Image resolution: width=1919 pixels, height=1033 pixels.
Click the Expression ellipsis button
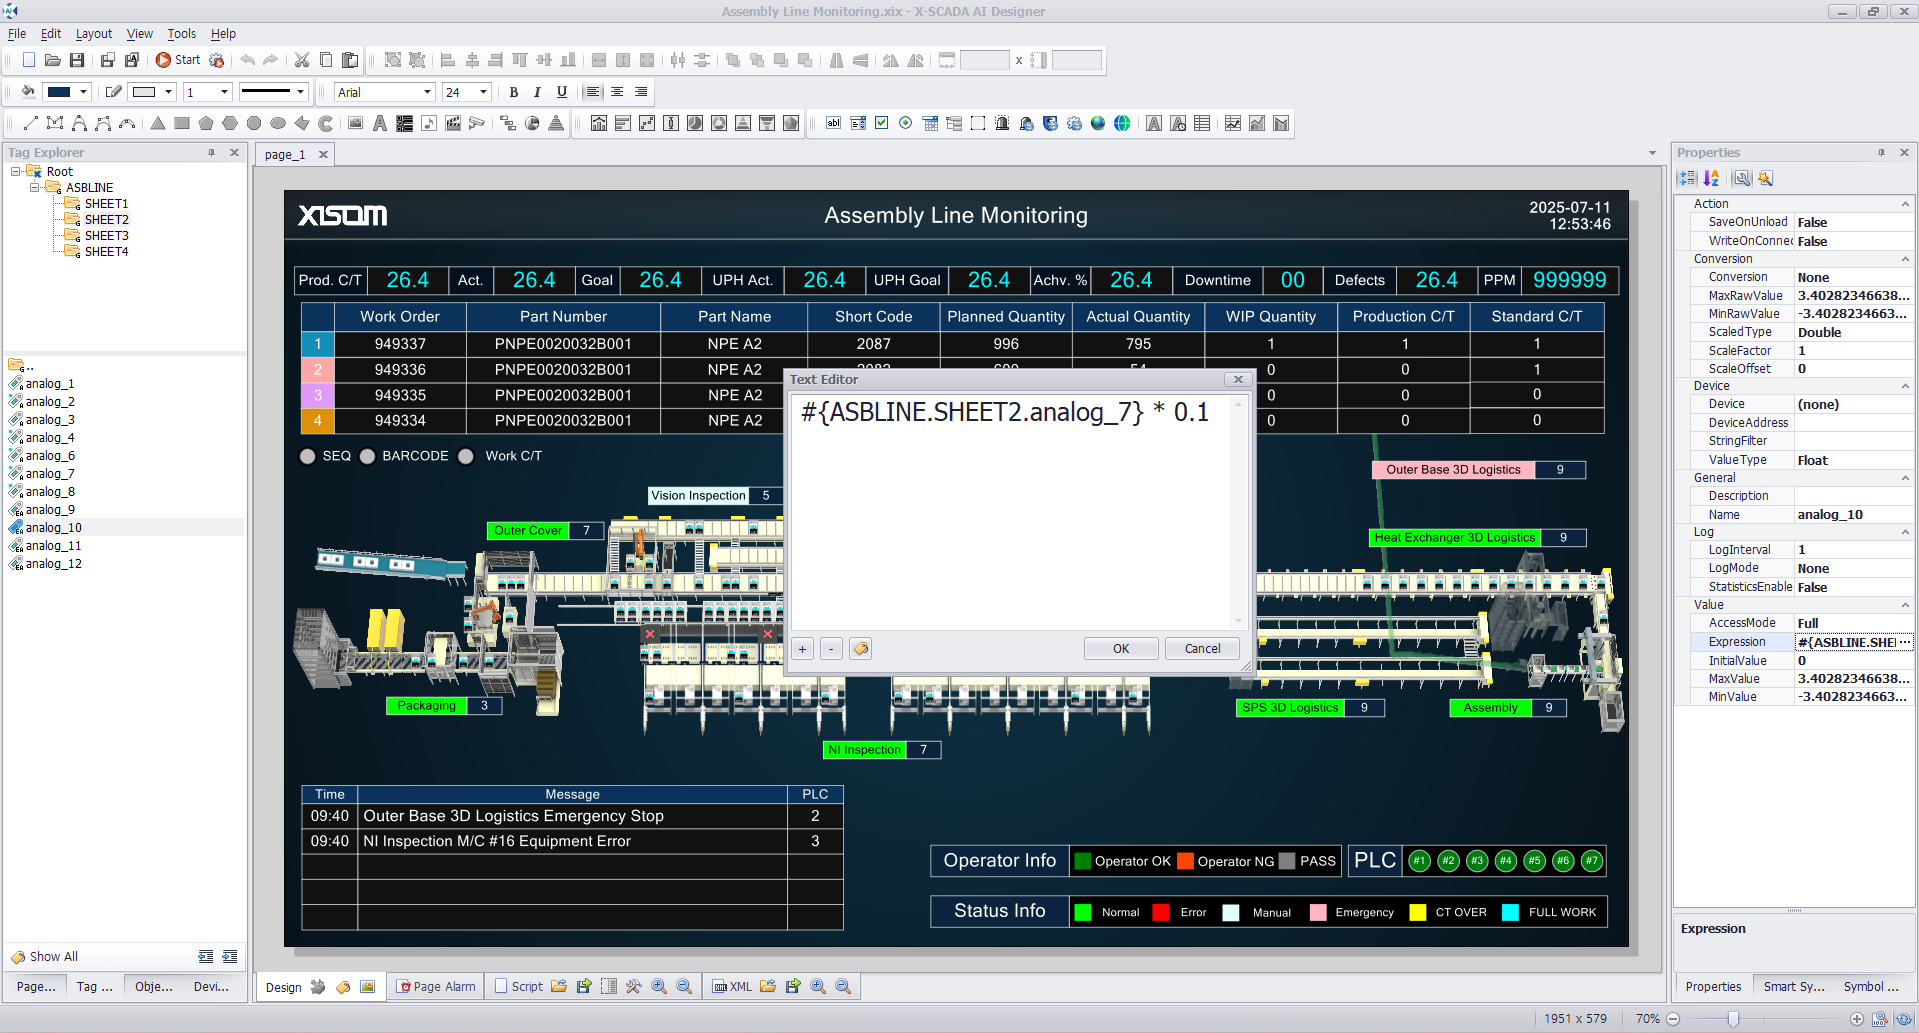[1904, 642]
